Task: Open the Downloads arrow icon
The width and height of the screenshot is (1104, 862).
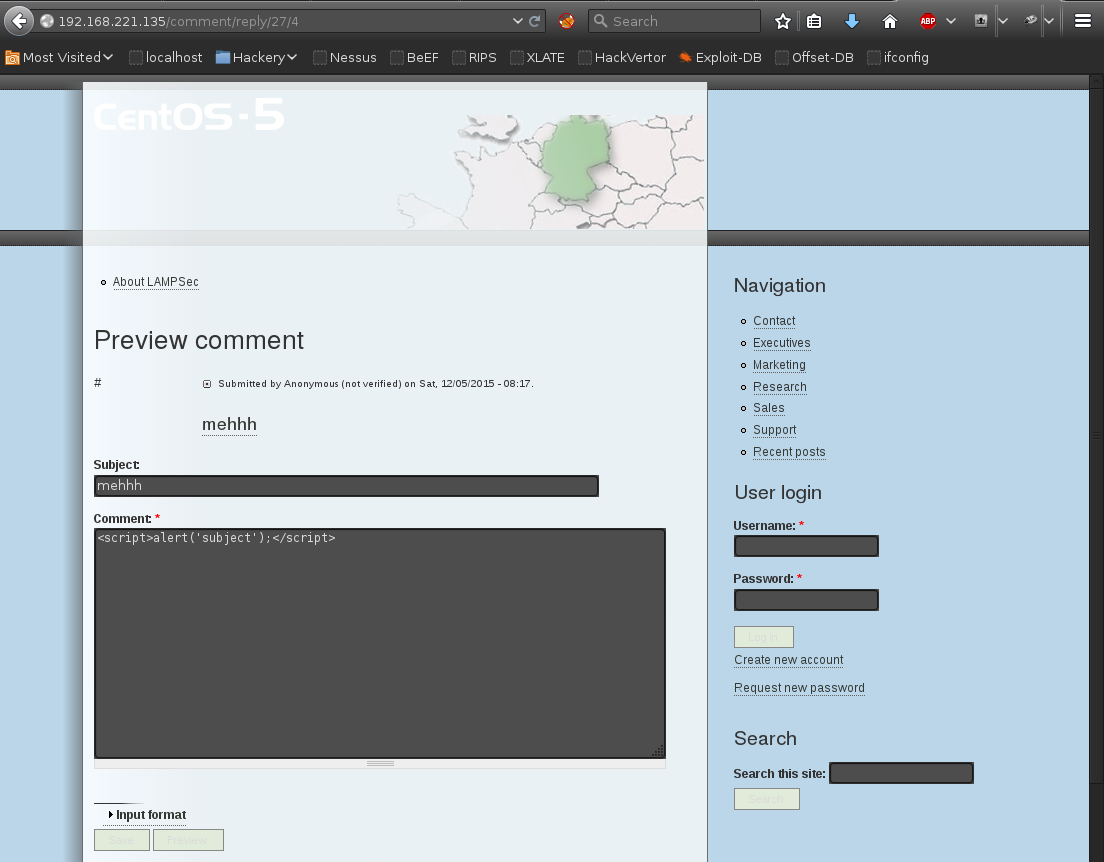Action: click(x=851, y=20)
